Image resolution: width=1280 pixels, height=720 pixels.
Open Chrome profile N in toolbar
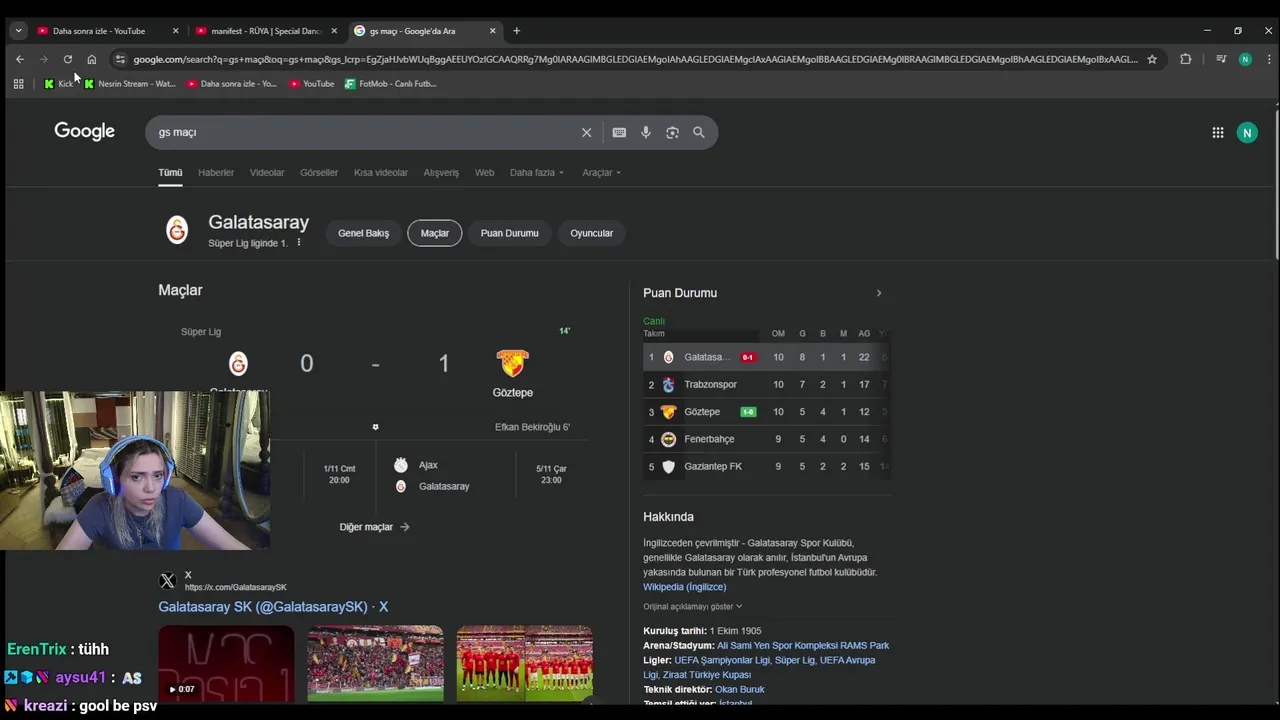[x=1245, y=59]
